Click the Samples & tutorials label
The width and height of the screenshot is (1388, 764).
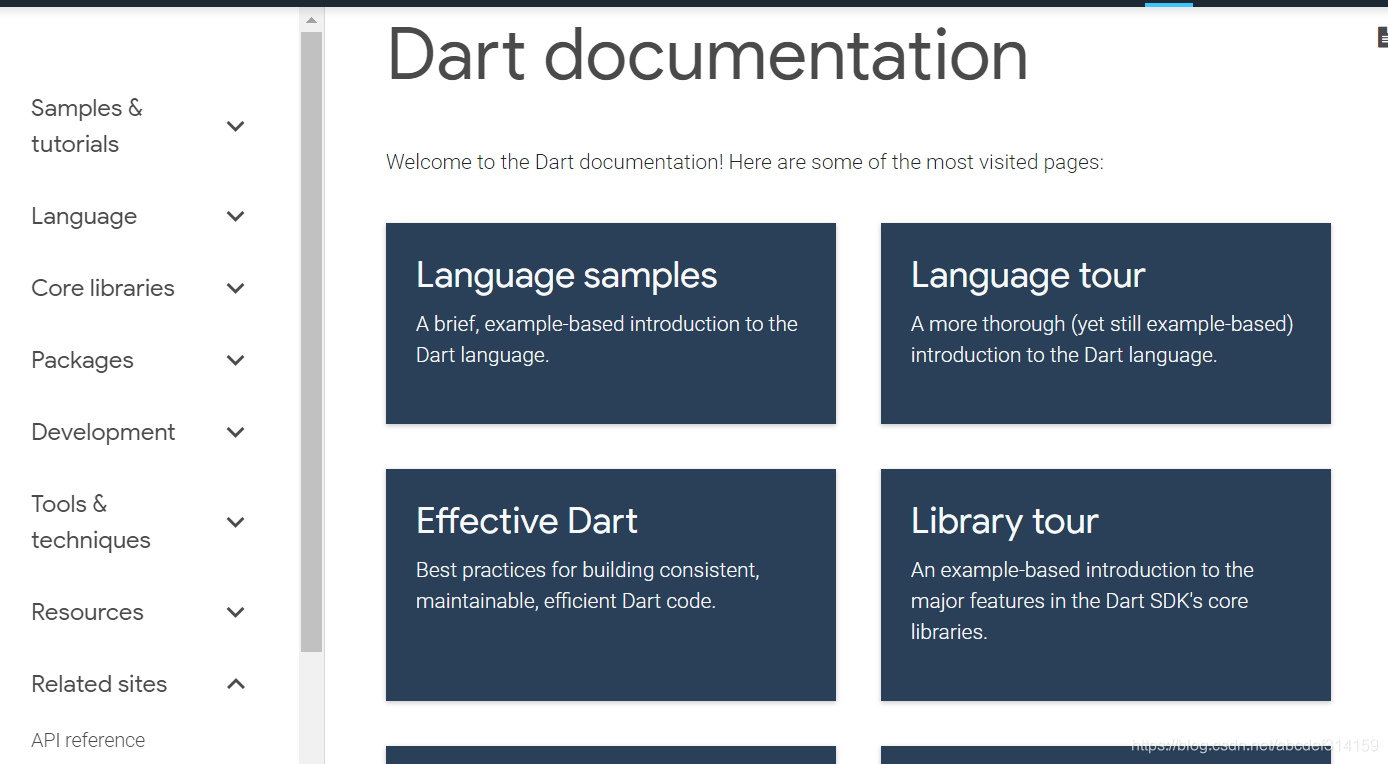pos(87,126)
